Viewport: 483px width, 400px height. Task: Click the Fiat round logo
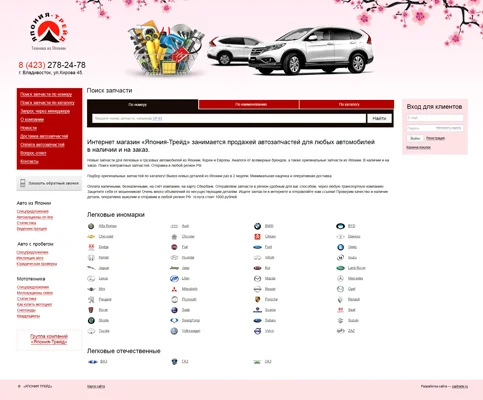(x=174, y=247)
